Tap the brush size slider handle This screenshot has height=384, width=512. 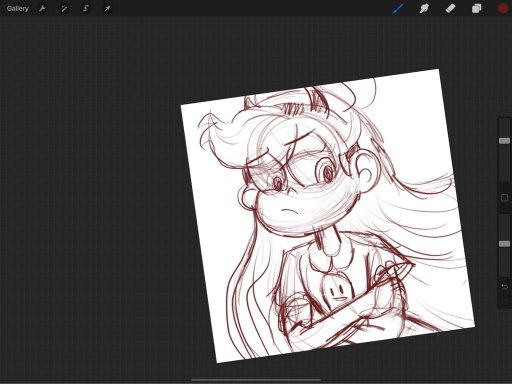coord(504,141)
